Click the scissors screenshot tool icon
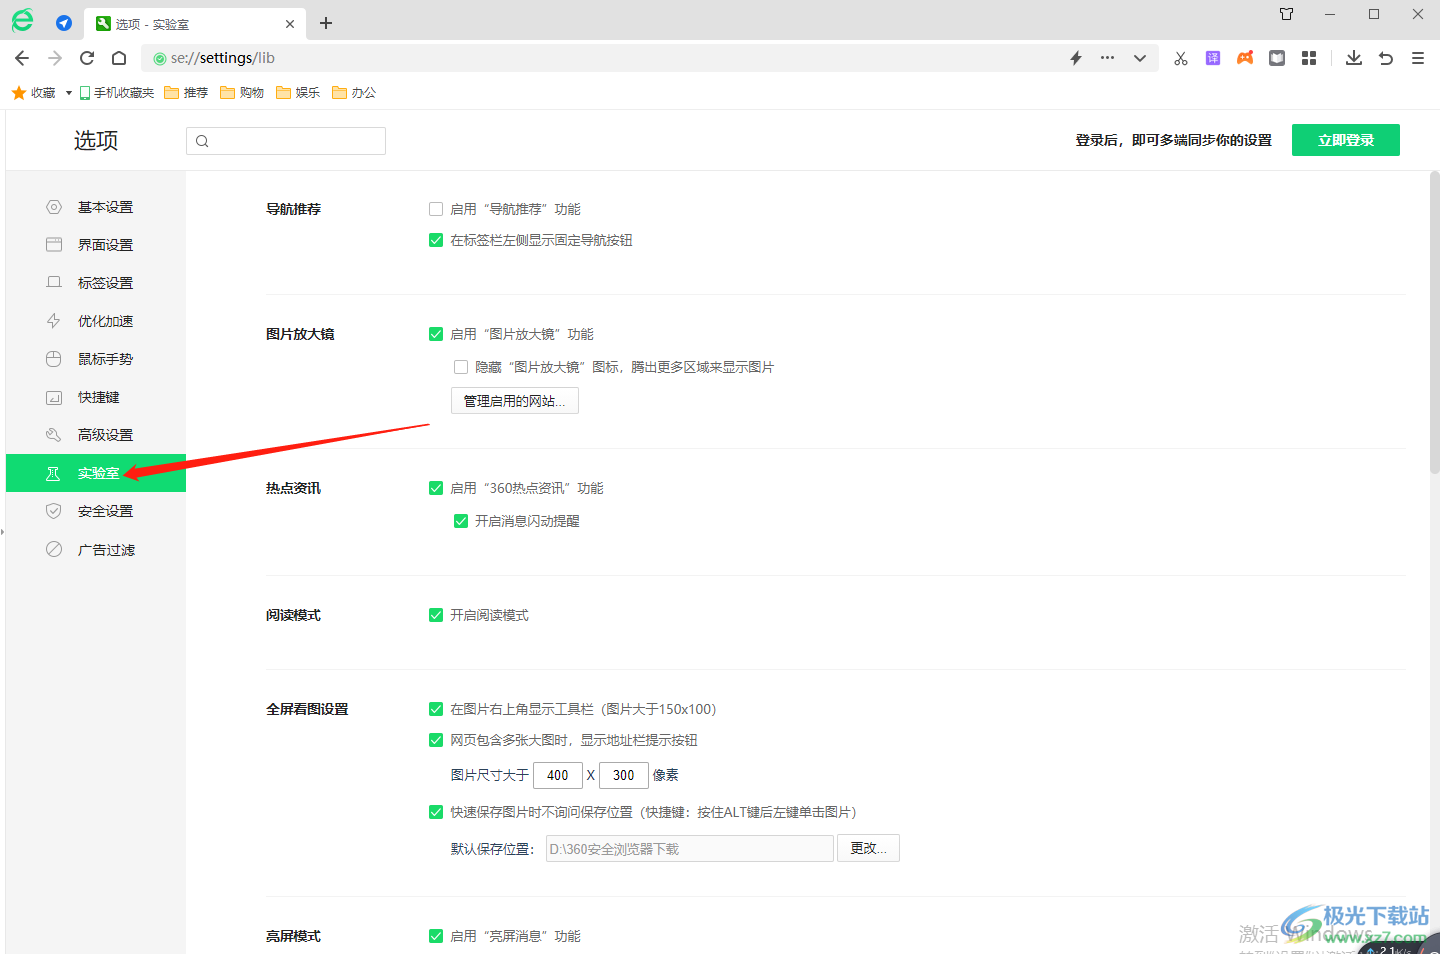1440x954 pixels. pyautogui.click(x=1181, y=58)
